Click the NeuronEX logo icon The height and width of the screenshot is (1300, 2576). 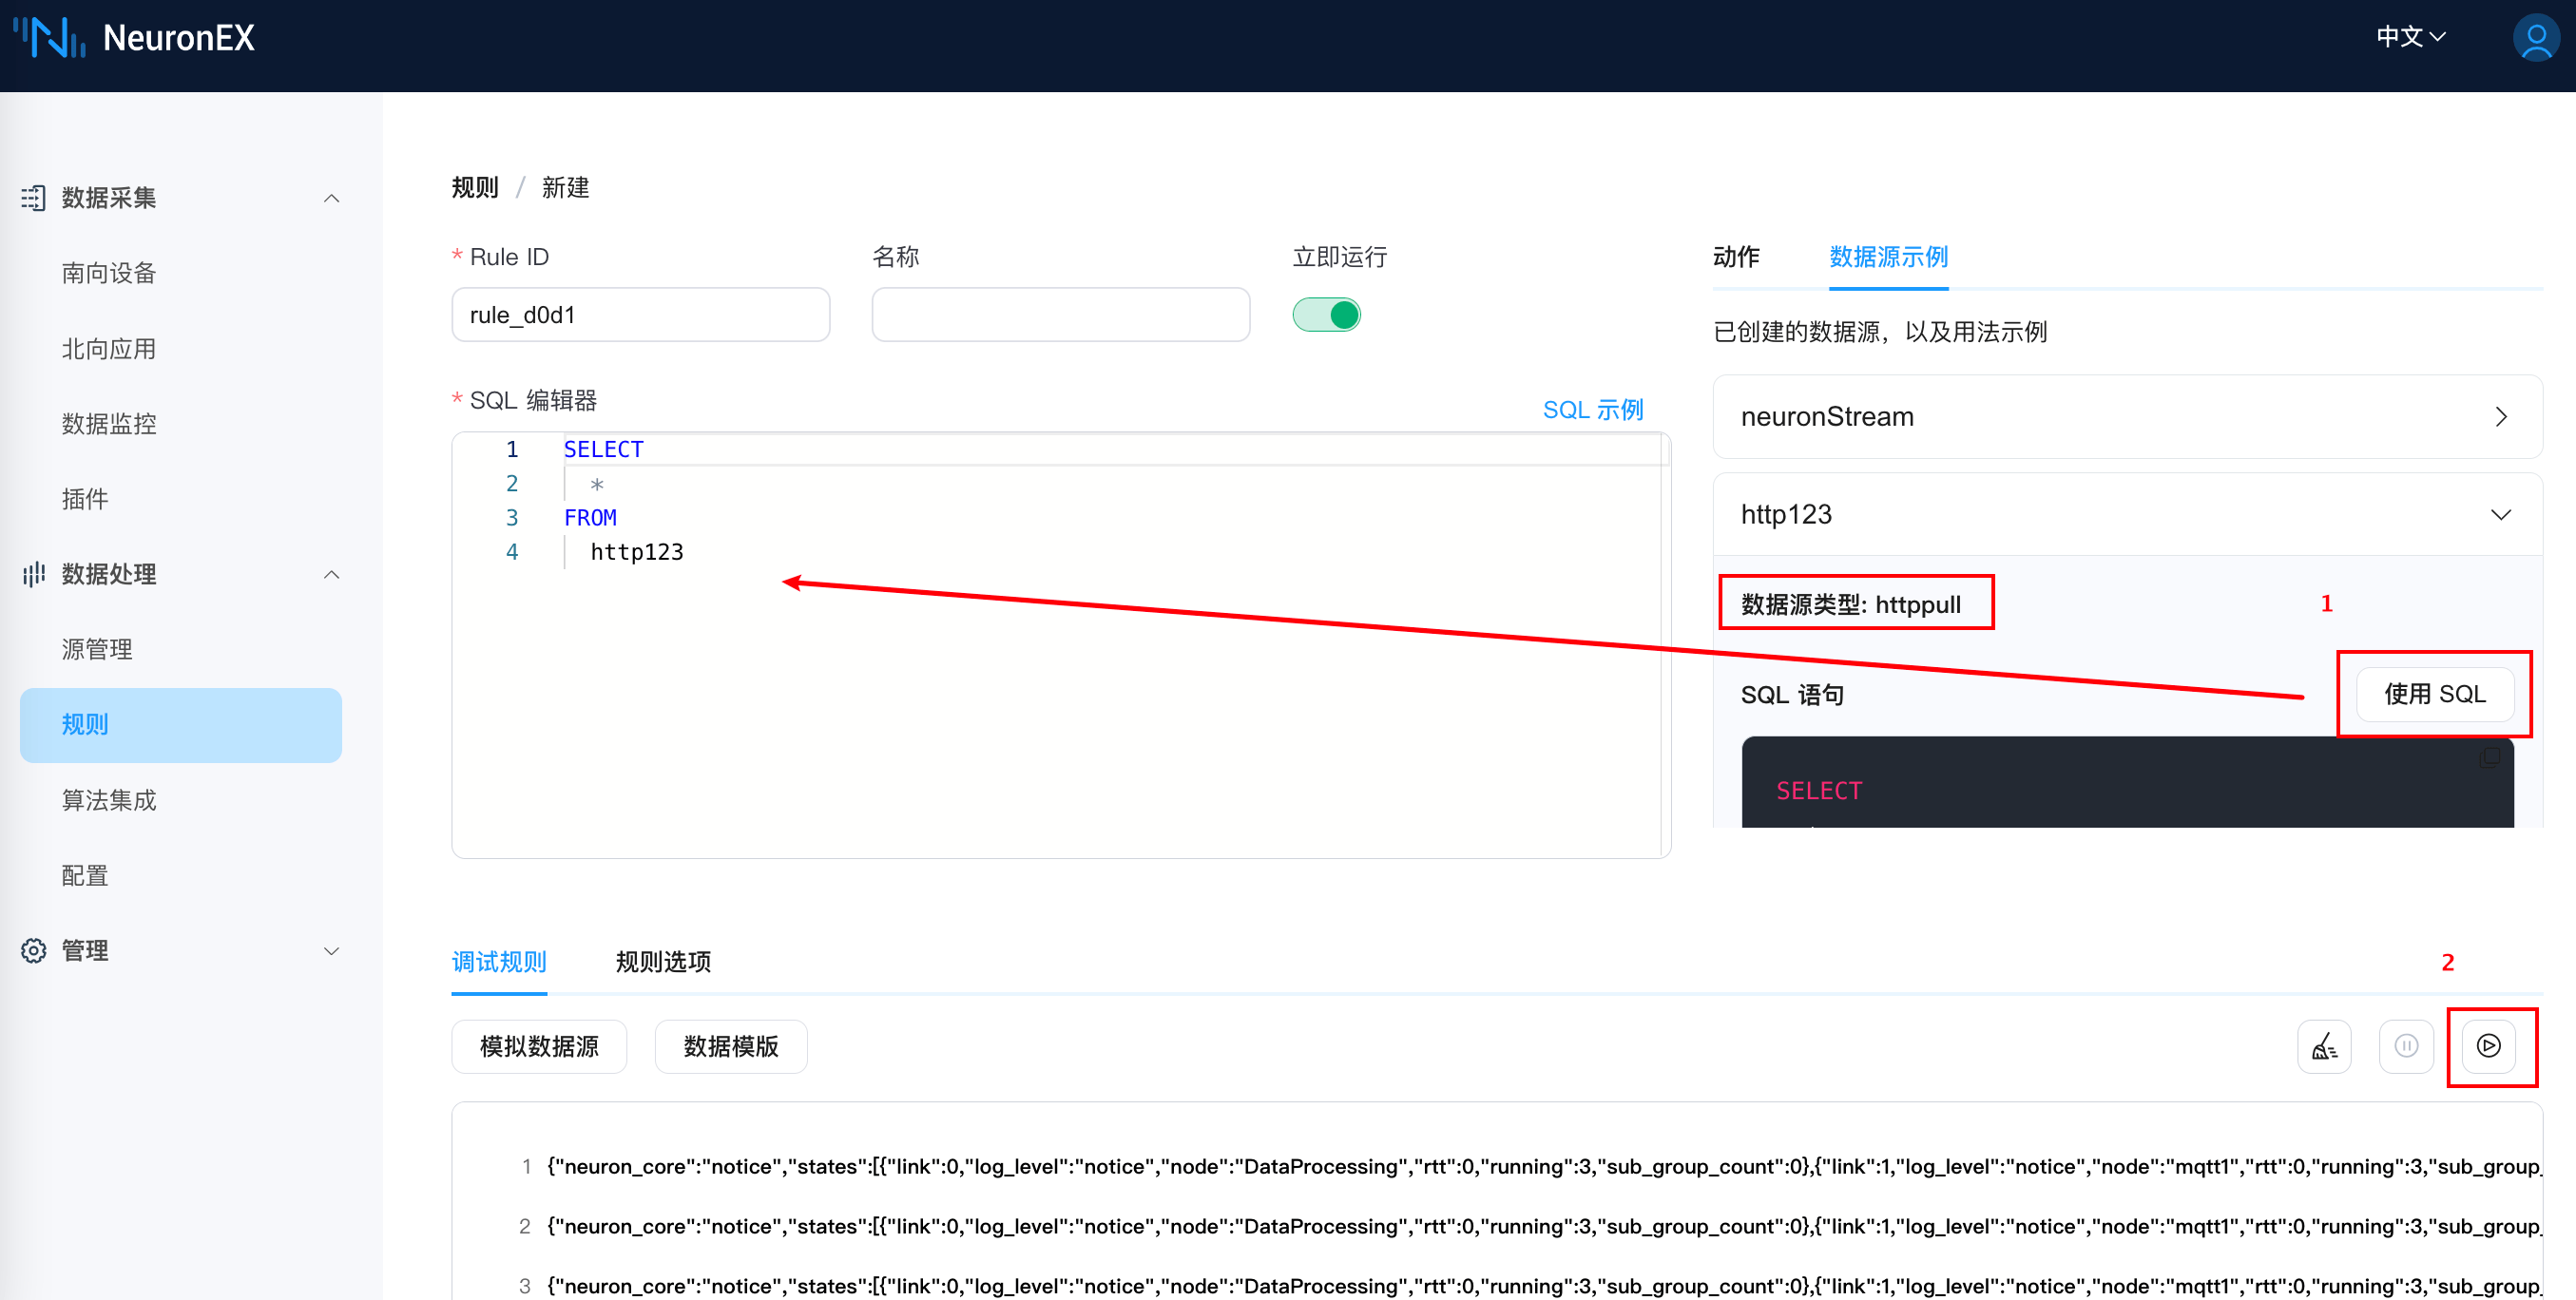click(48, 38)
